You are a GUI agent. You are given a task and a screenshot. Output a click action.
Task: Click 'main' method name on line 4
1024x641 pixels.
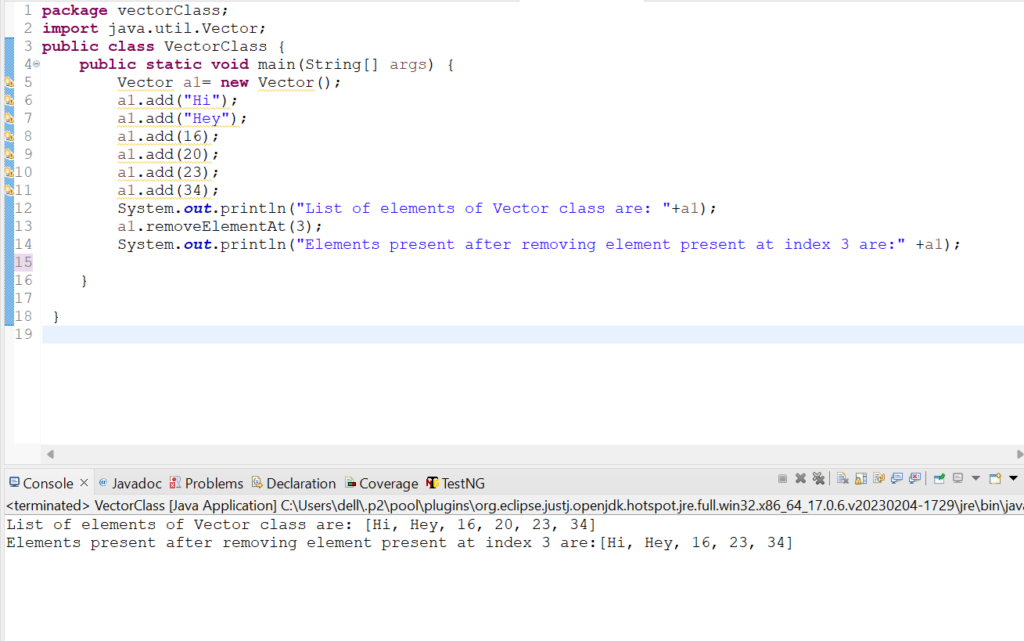[276, 65]
